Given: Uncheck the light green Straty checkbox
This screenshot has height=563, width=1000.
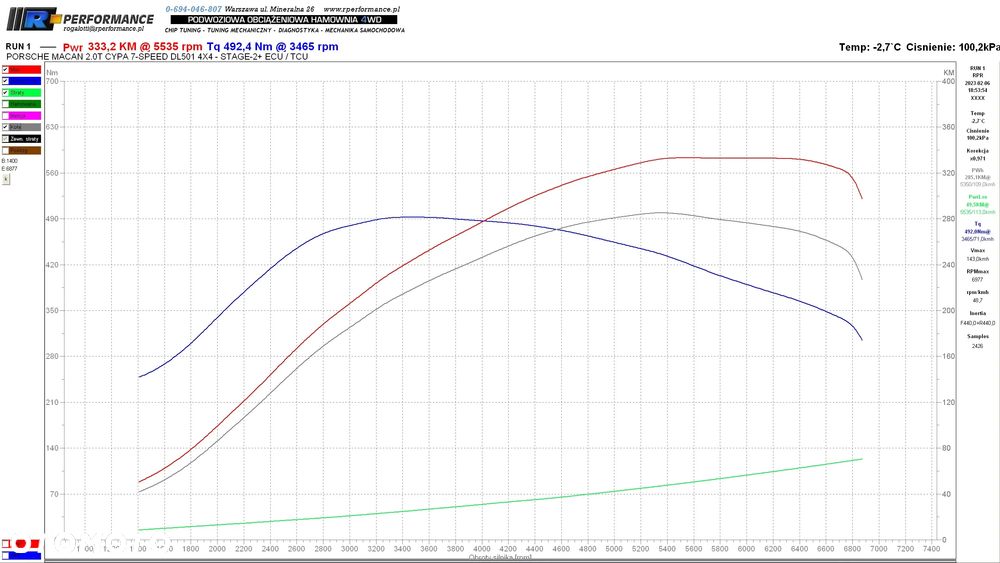Looking at the screenshot, I should [5, 92].
